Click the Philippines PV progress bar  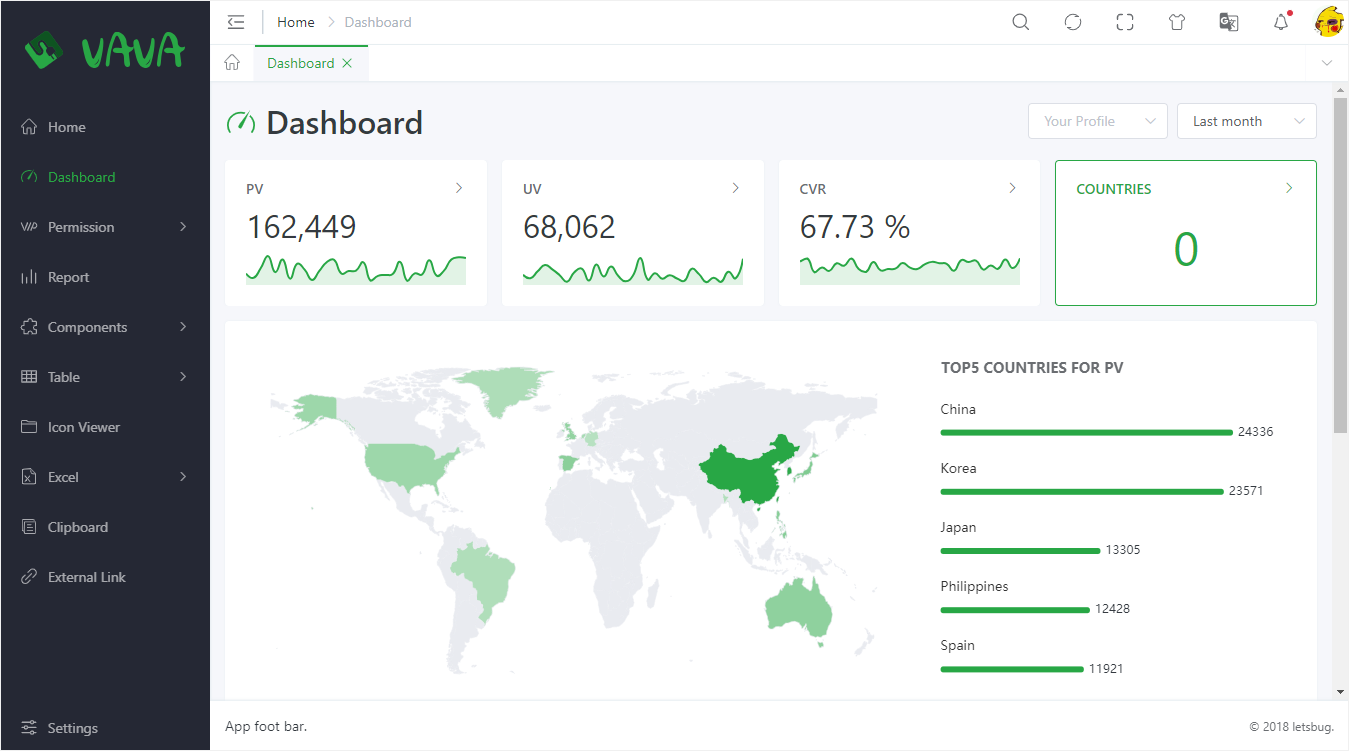1015,609
